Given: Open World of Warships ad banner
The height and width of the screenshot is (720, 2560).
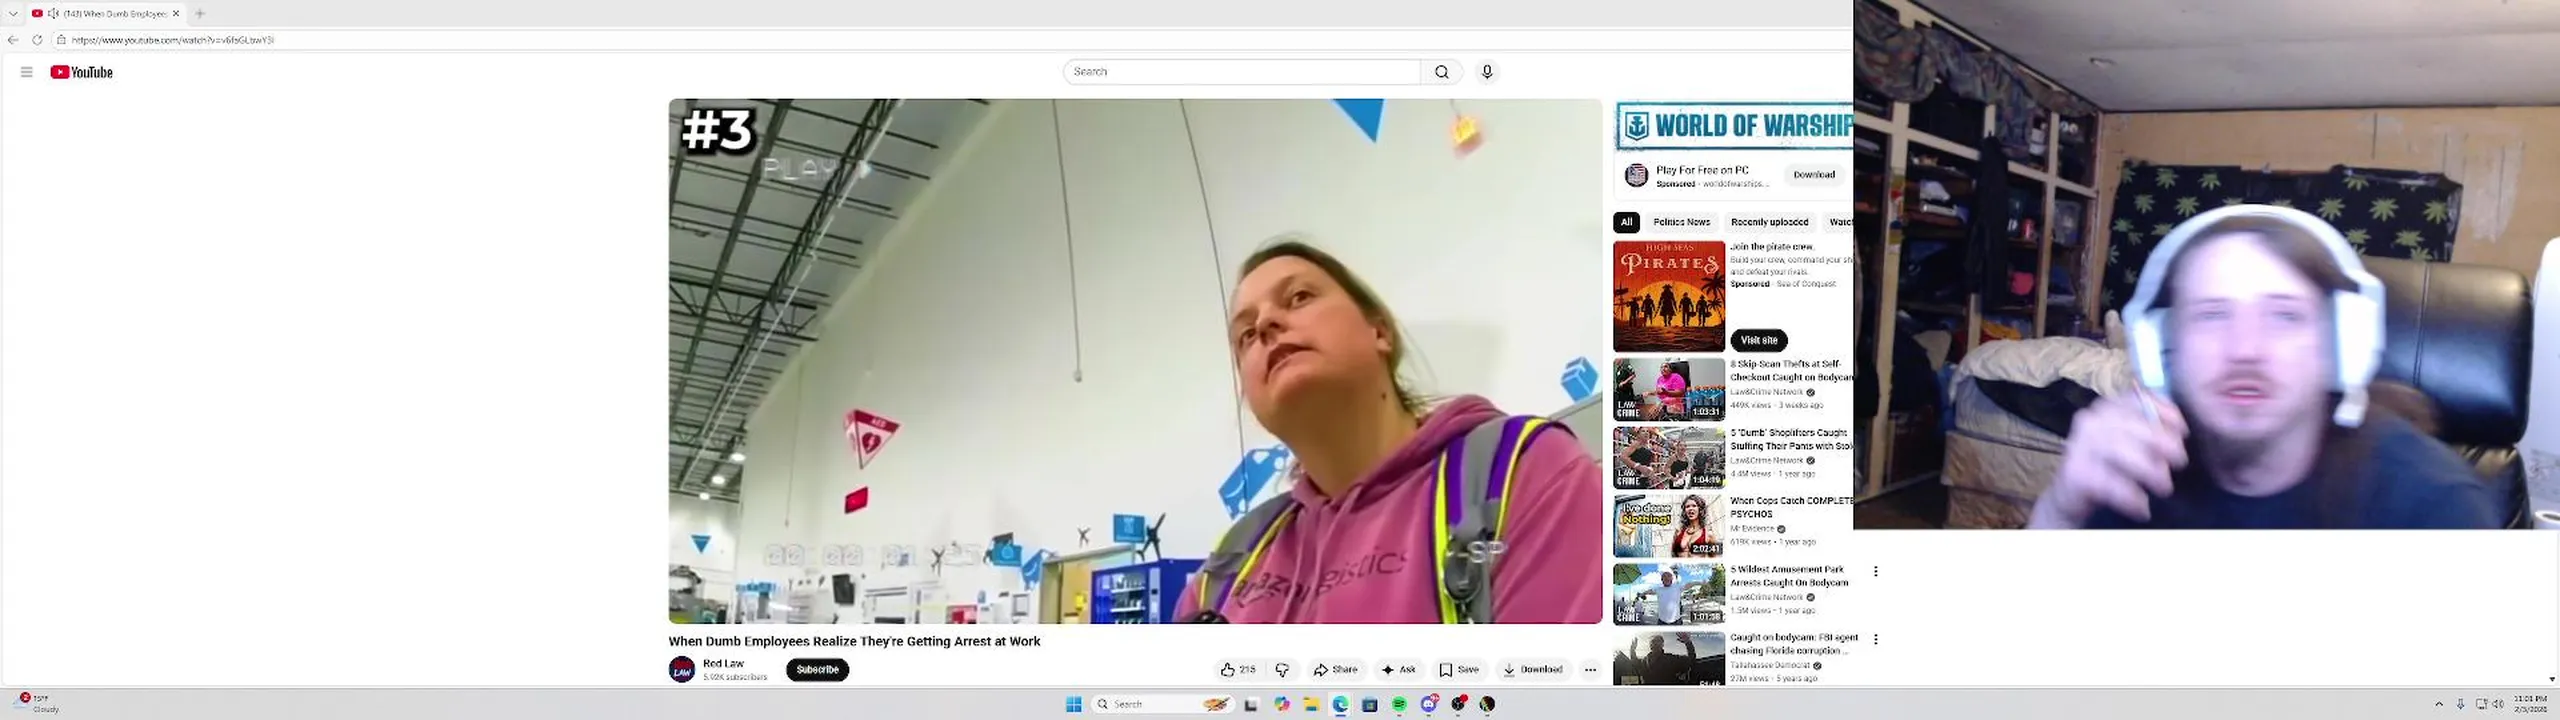Looking at the screenshot, I should [1734, 126].
